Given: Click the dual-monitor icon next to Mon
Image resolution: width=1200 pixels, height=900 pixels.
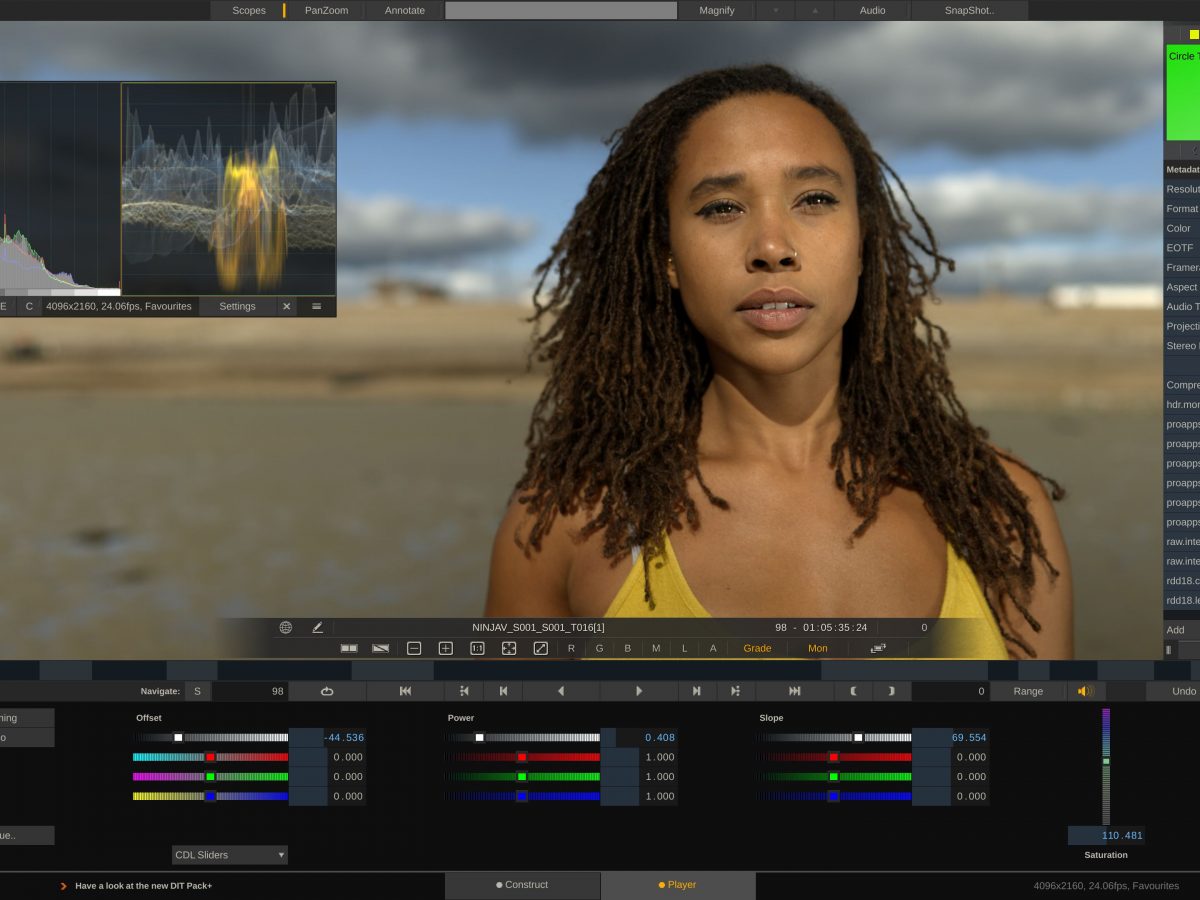Looking at the screenshot, I should pyautogui.click(x=878, y=648).
